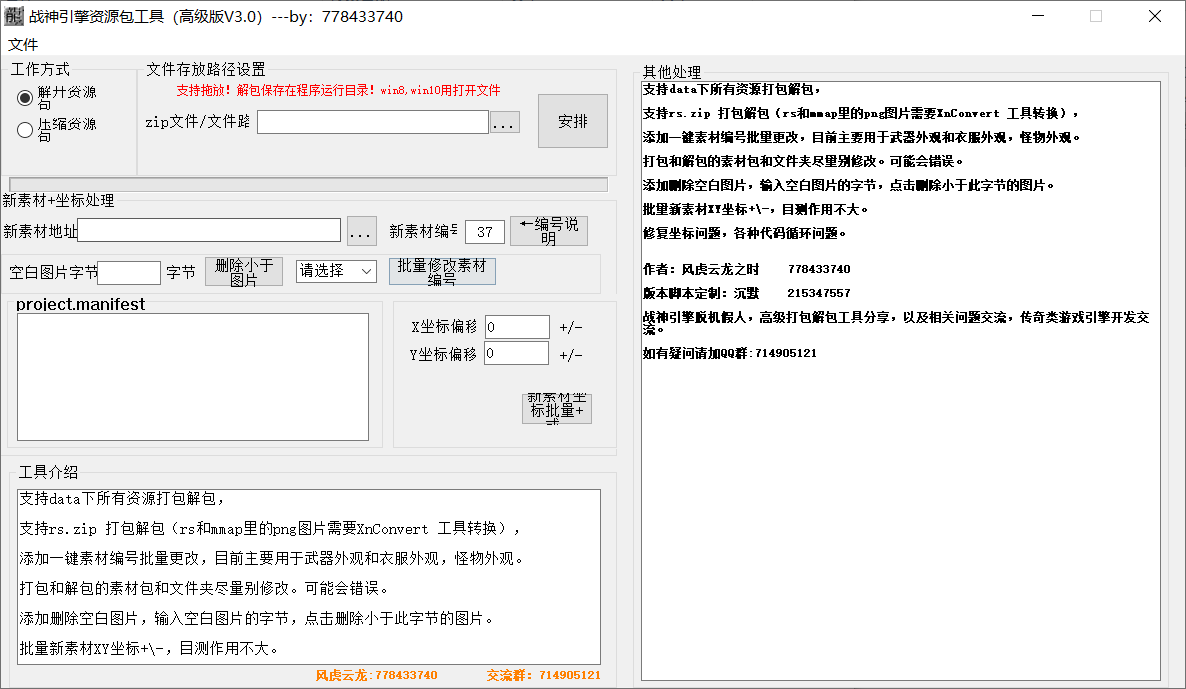The height and width of the screenshot is (689, 1186).
Task: Open the 文件 menu
Action: (x=23, y=45)
